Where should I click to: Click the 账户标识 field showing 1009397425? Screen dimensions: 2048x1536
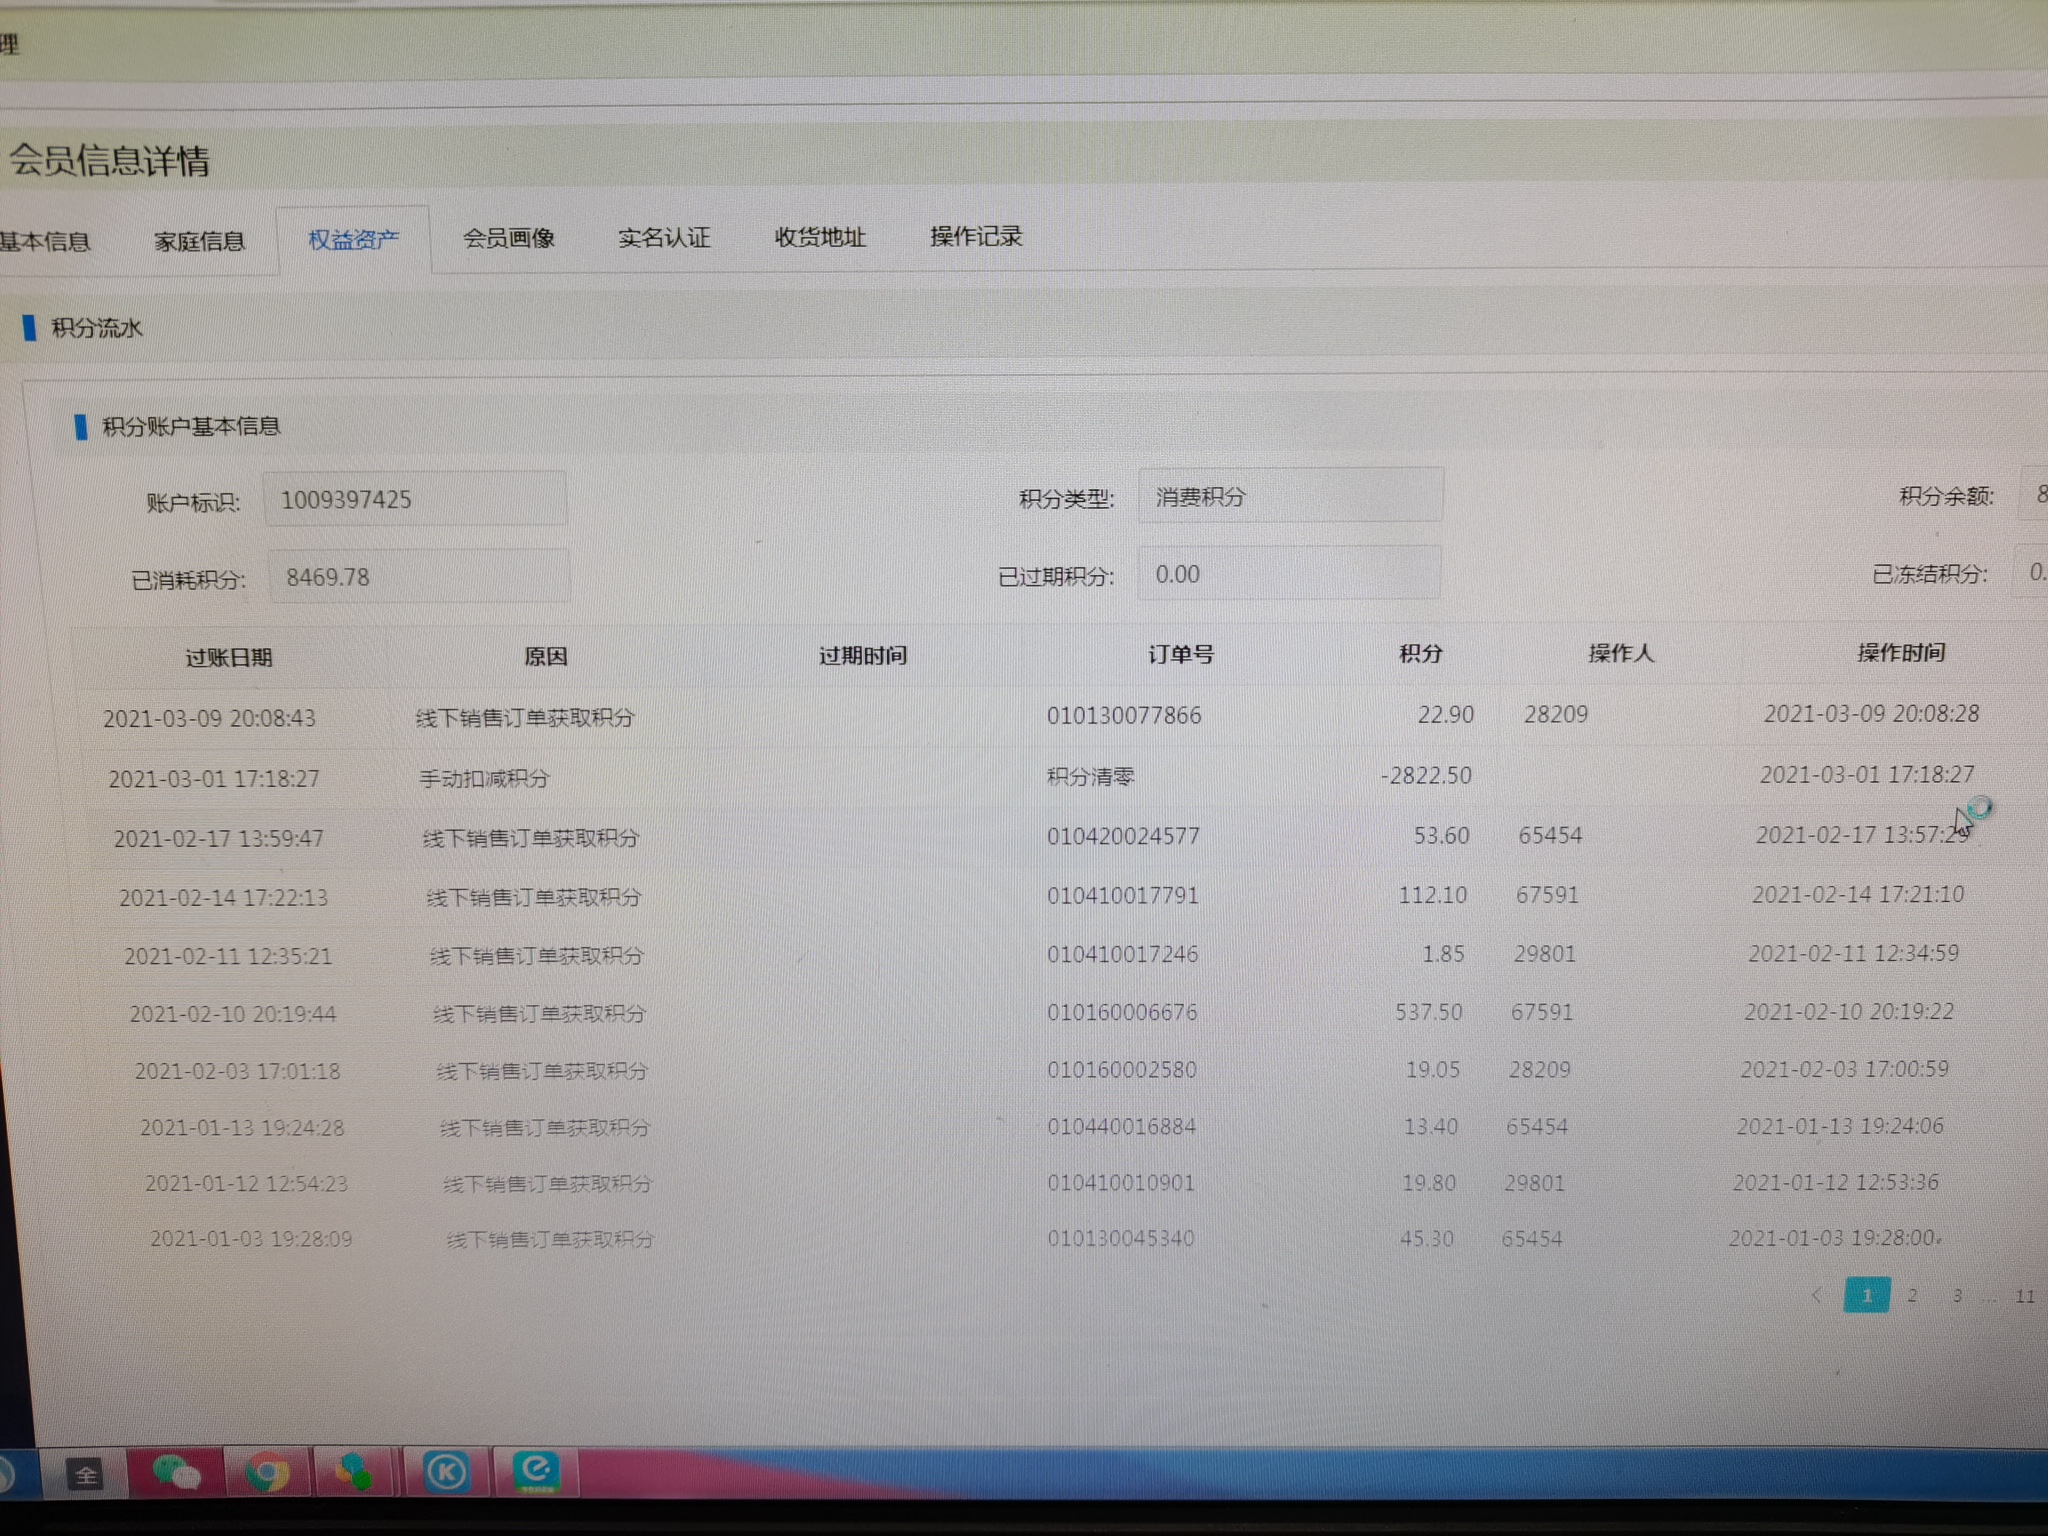point(414,499)
